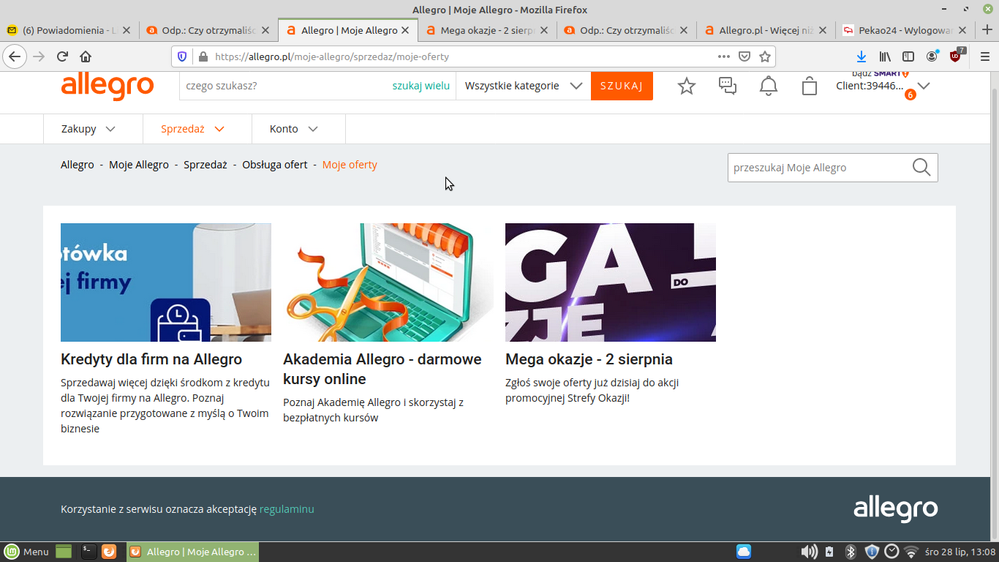Open the Wszystkie kategorie dropdown
The image size is (999, 562).
click(x=523, y=86)
